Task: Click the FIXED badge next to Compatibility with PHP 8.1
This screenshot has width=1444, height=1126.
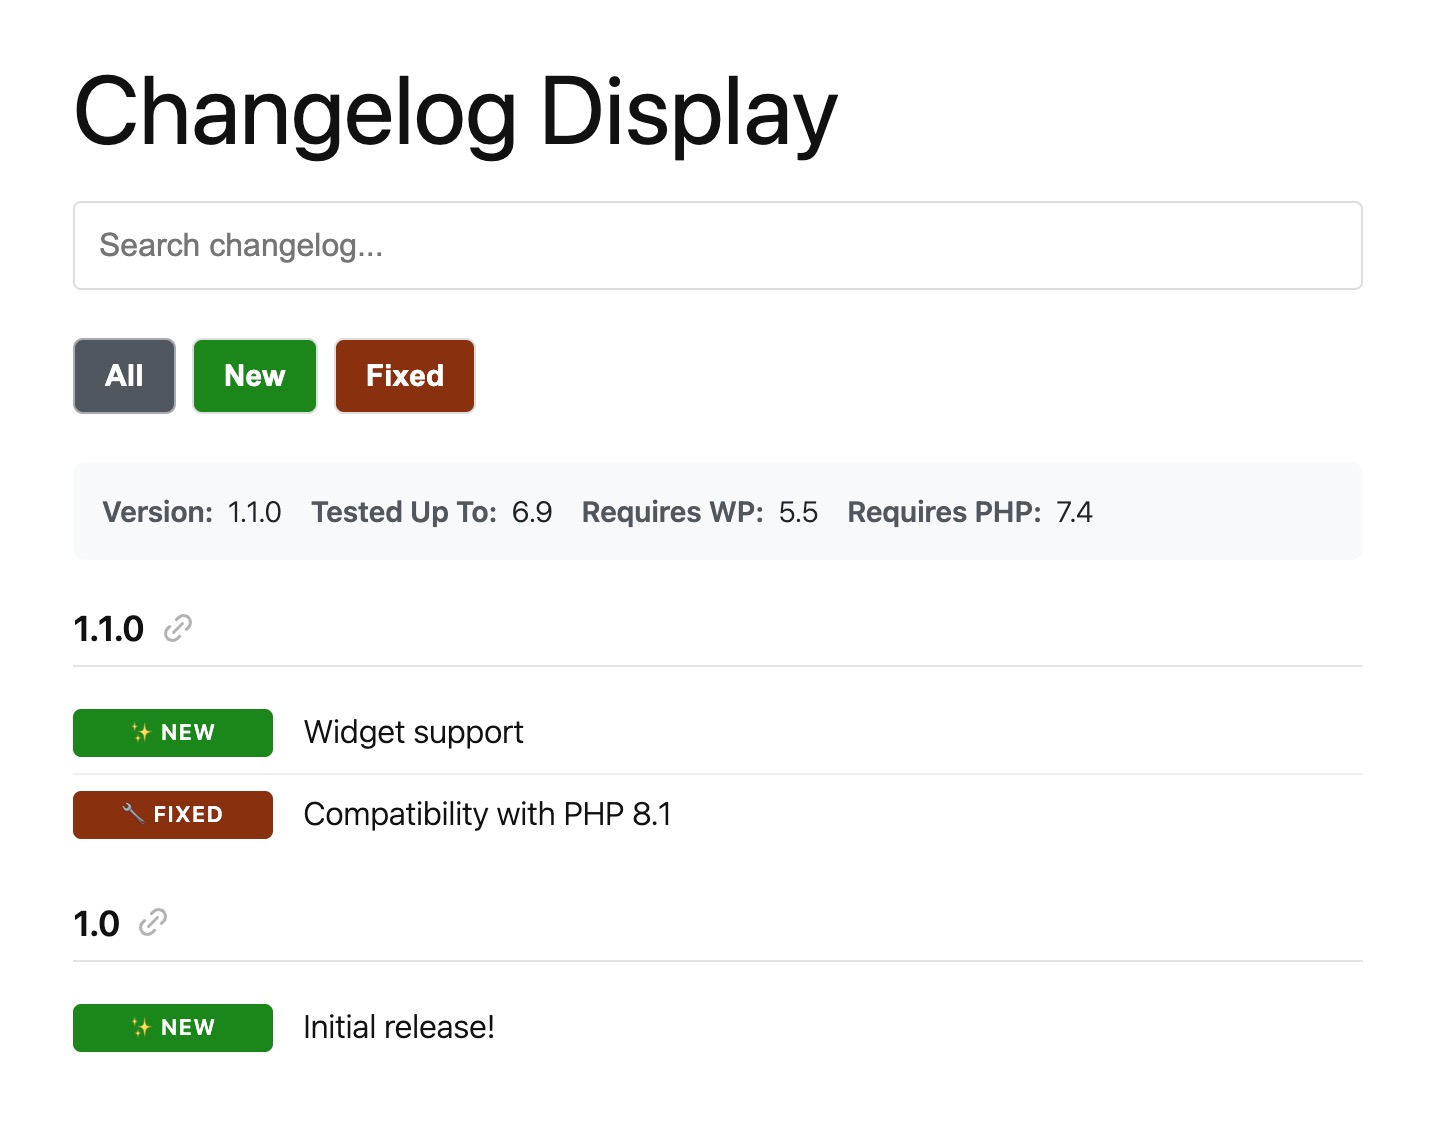Action: tap(172, 814)
